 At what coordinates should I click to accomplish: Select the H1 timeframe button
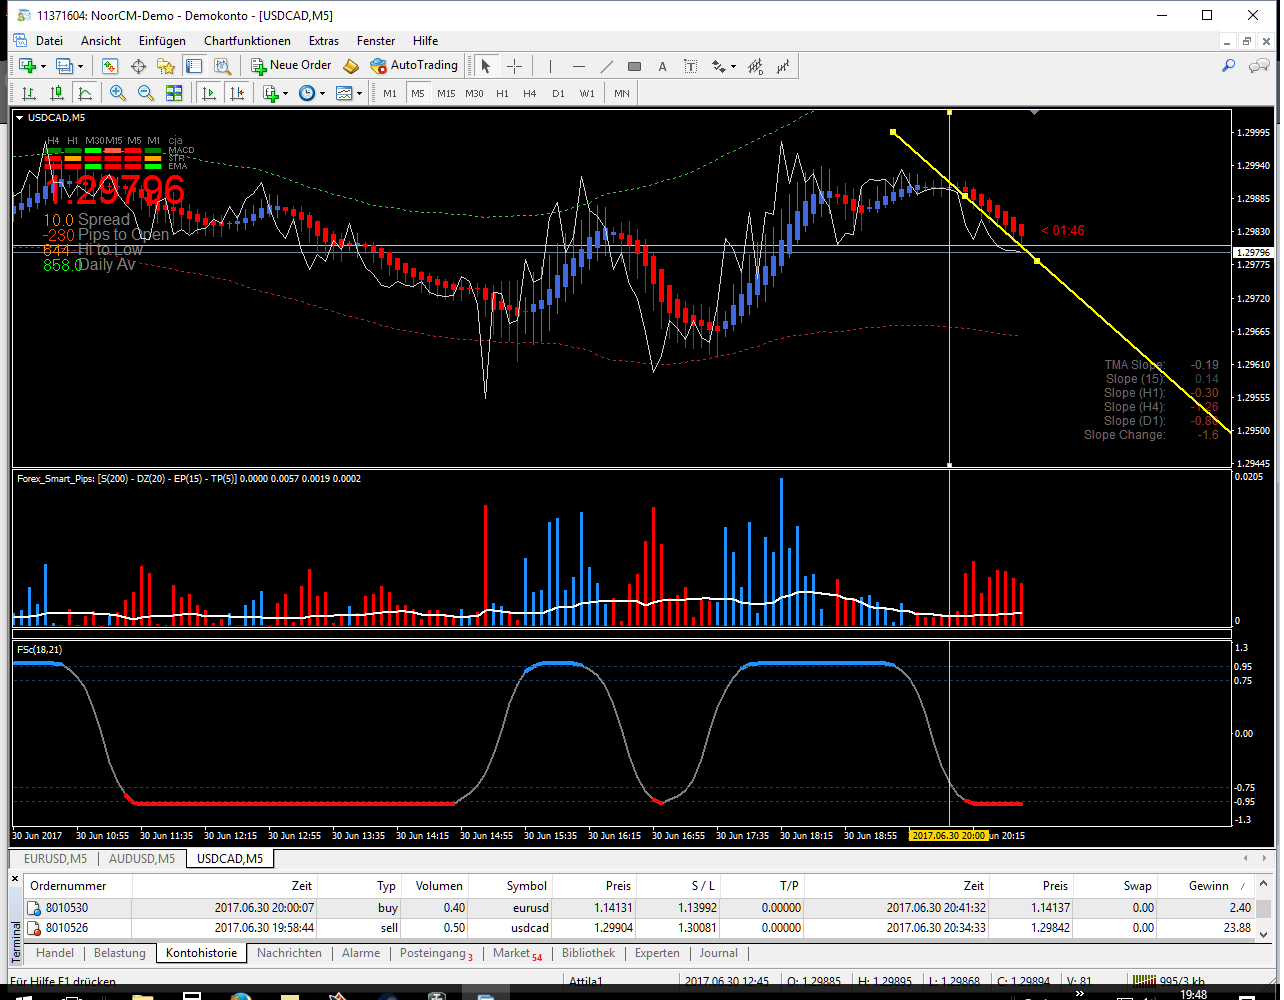[502, 93]
